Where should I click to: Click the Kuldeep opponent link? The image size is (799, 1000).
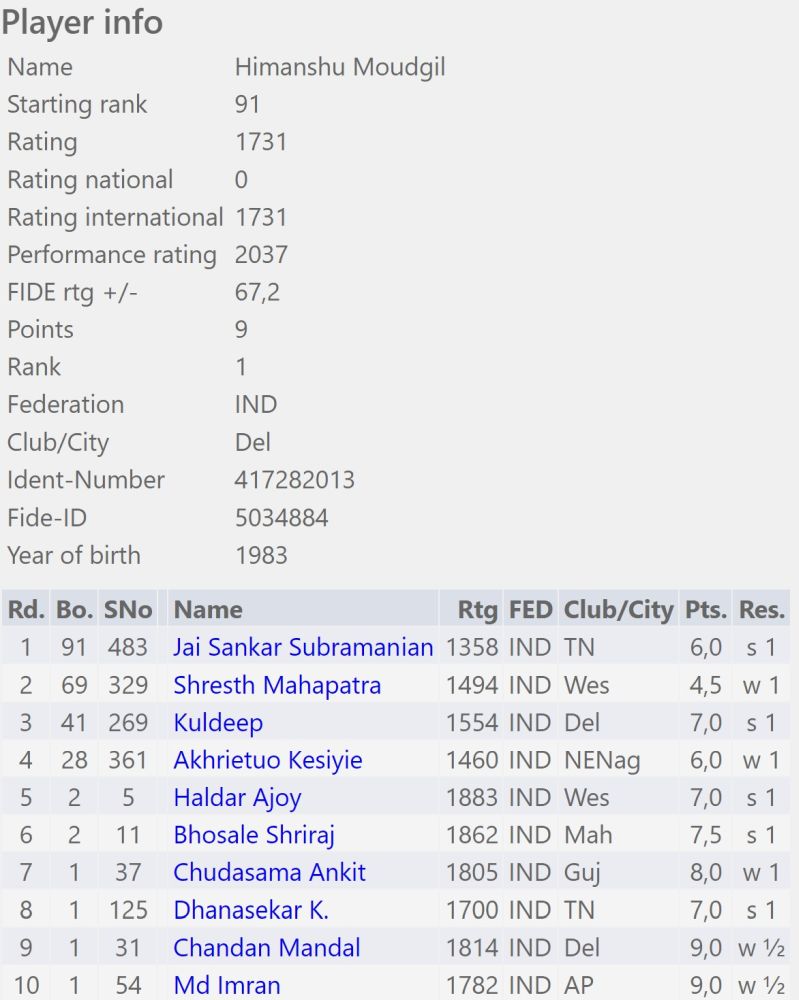pyautogui.click(x=218, y=723)
